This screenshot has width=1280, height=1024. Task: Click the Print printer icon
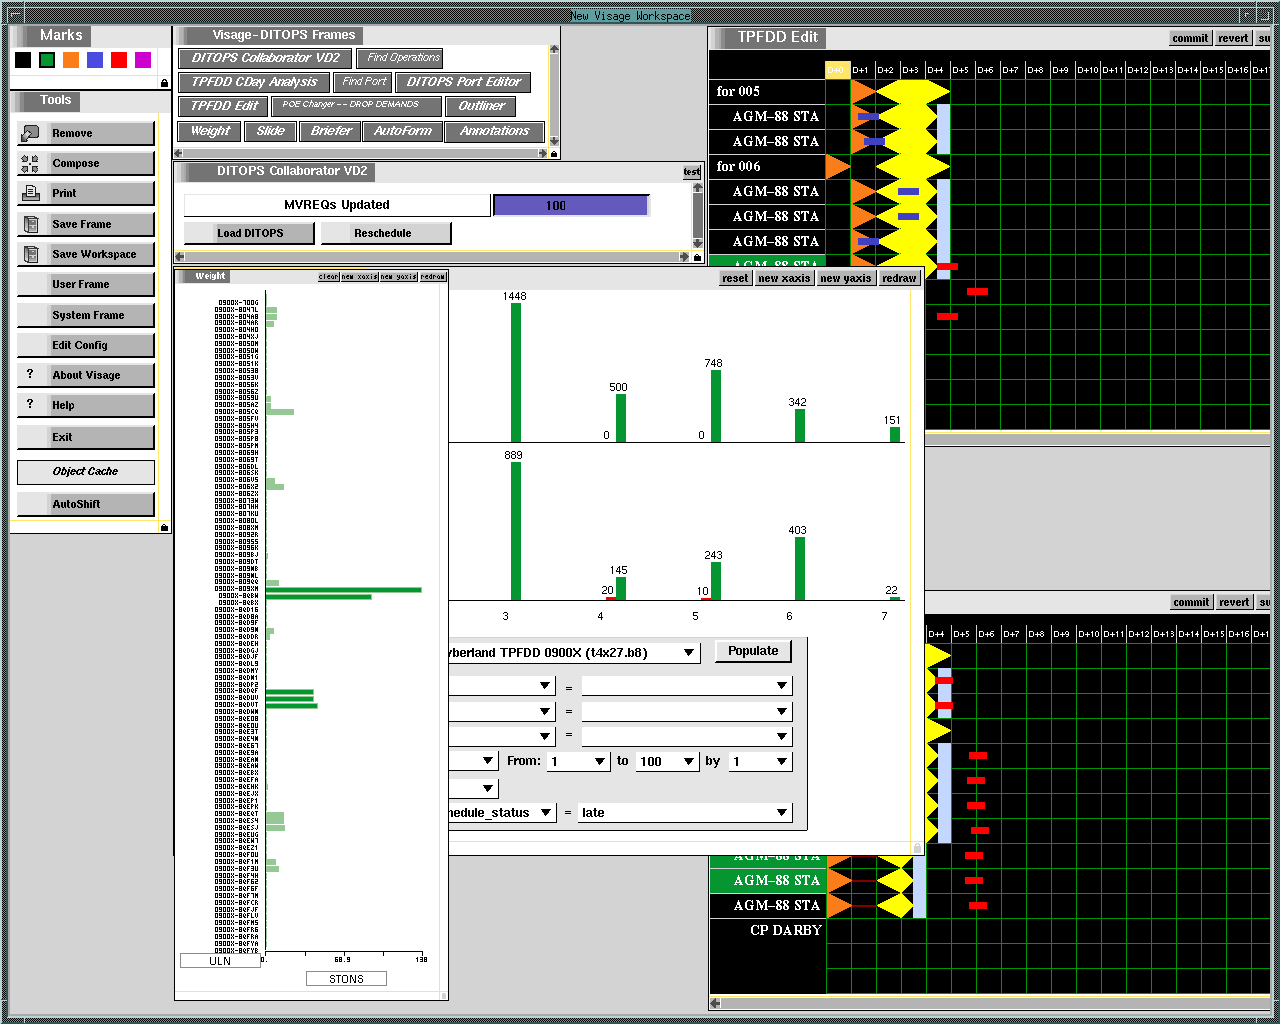(30, 193)
